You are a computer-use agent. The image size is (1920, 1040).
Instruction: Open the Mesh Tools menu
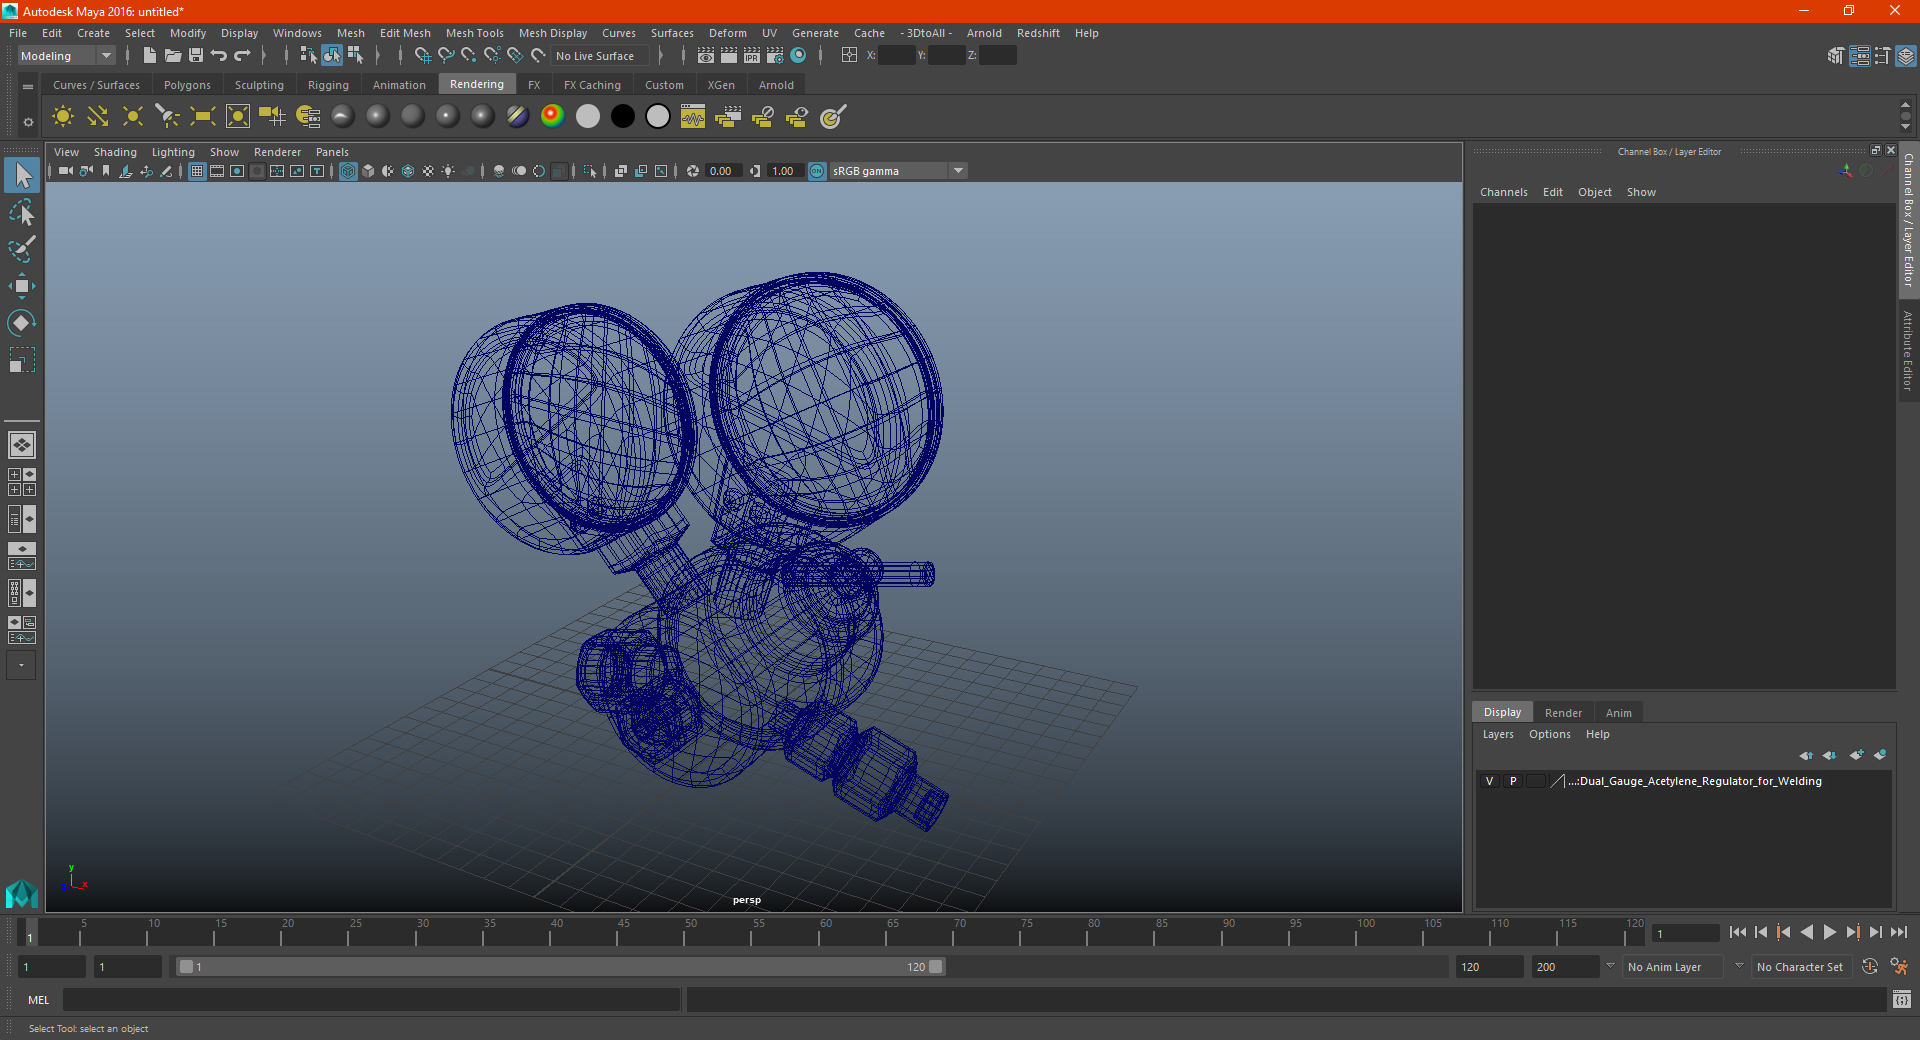coord(474,33)
